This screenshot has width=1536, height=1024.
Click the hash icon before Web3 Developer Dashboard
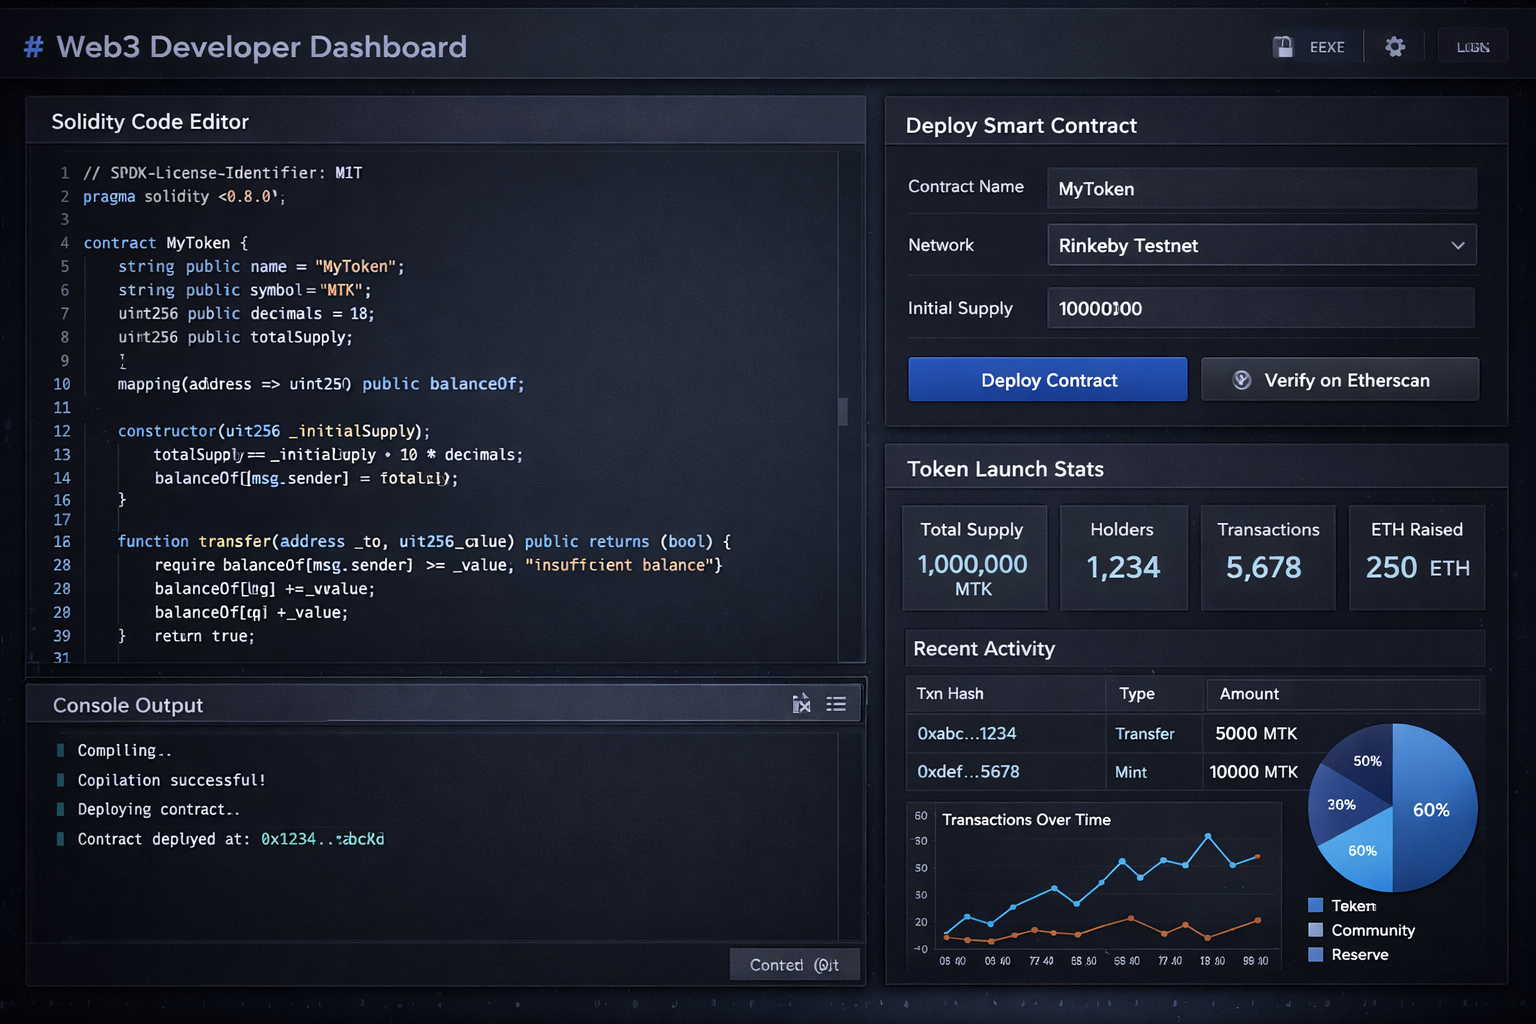[x=33, y=46]
